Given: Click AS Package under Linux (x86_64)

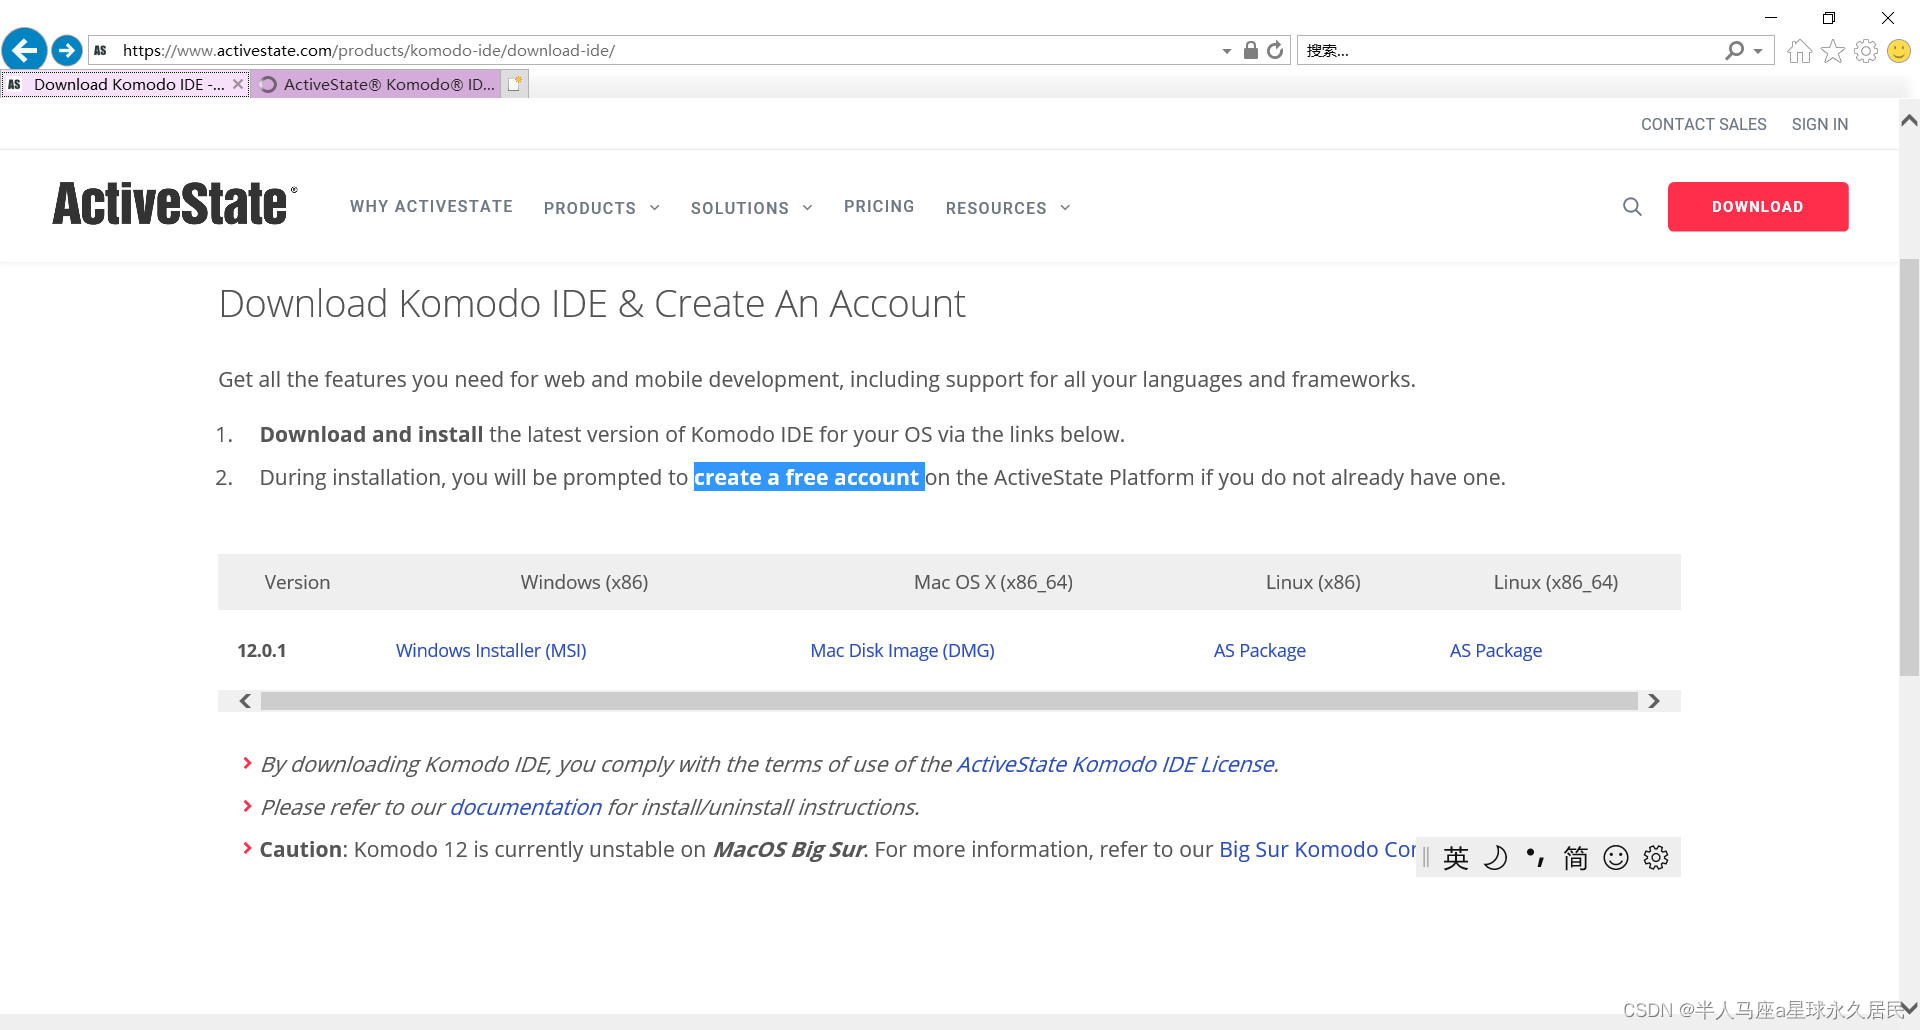Looking at the screenshot, I should pyautogui.click(x=1495, y=651).
